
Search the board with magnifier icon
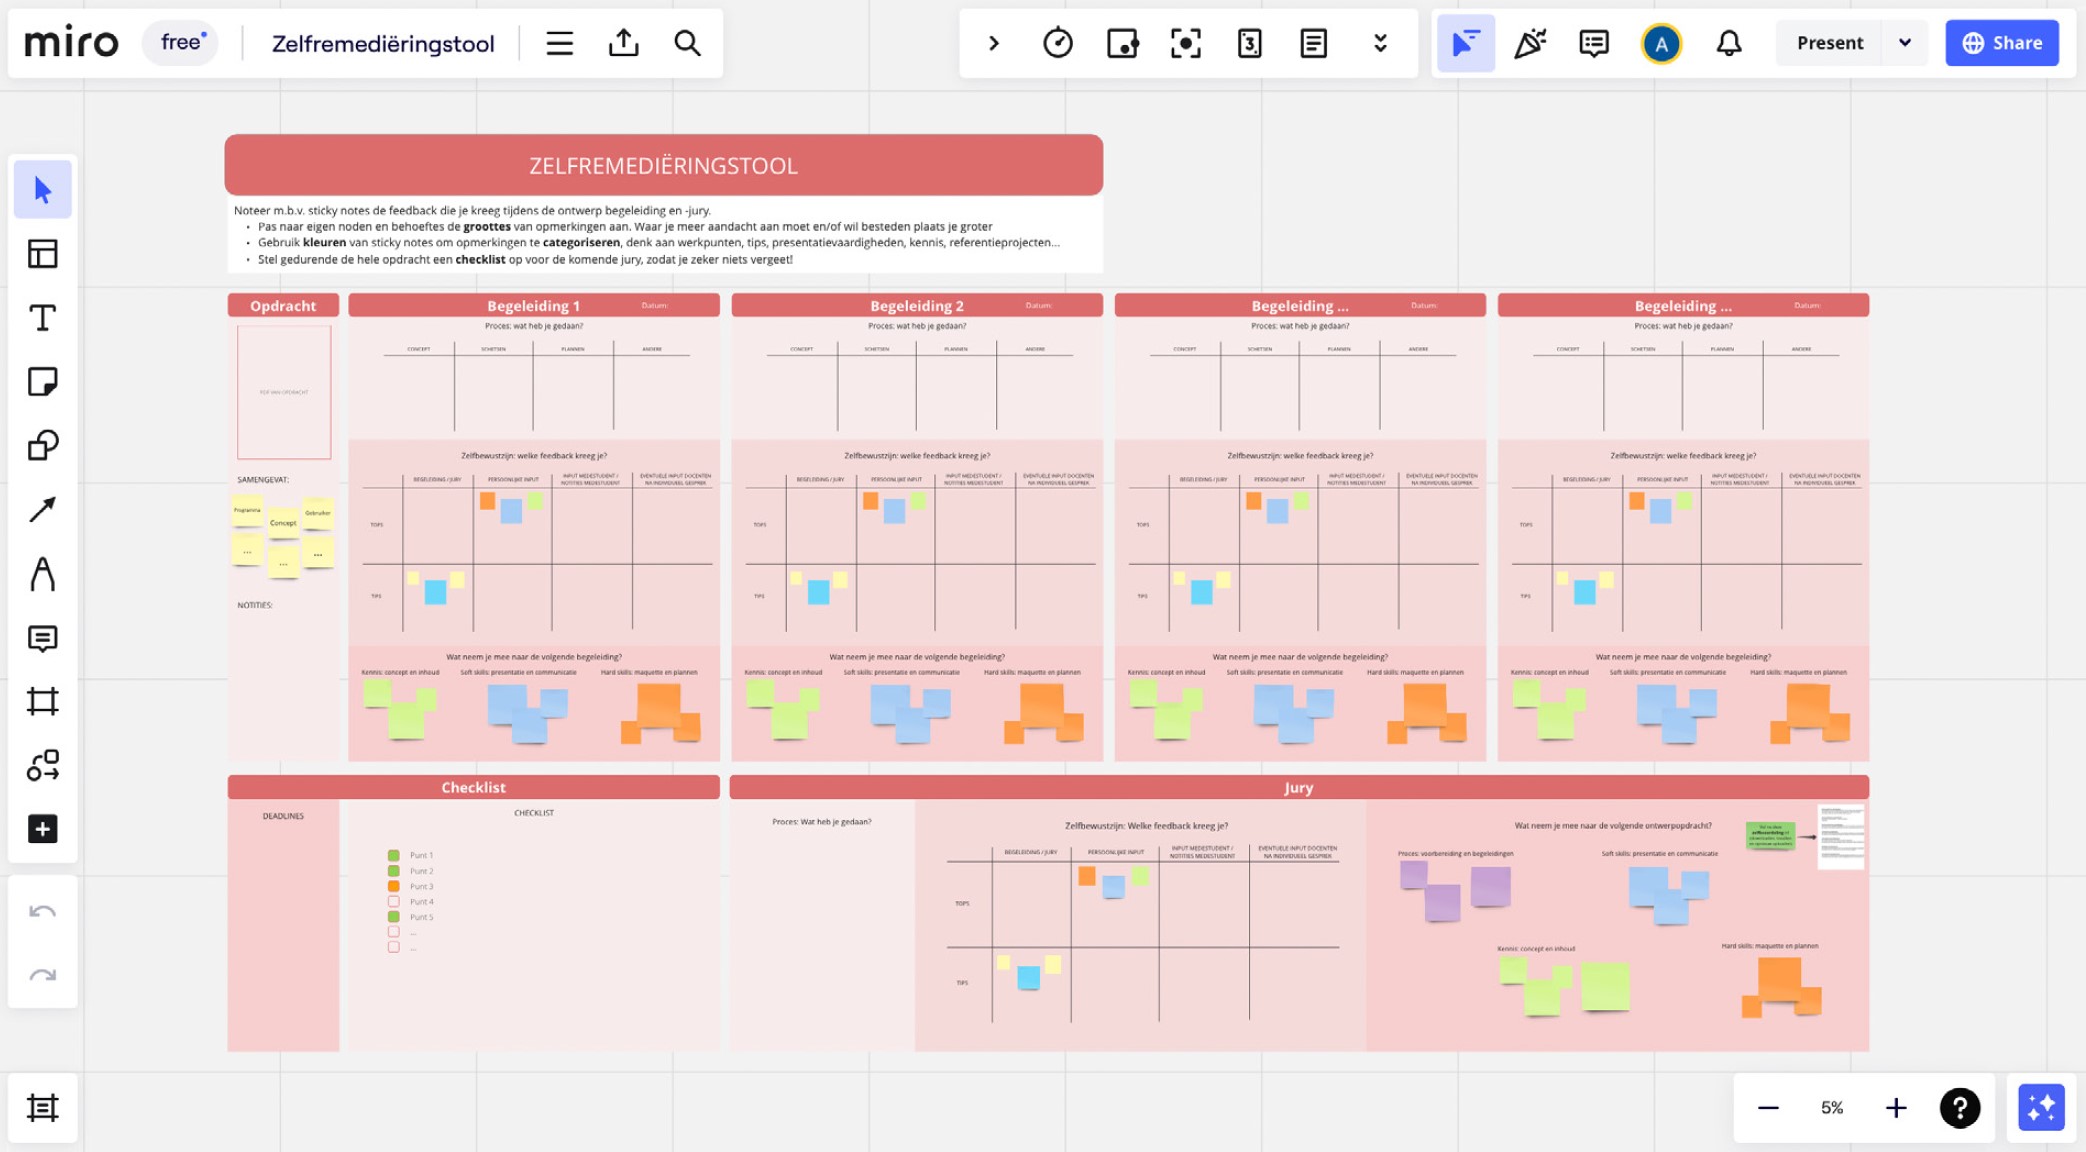tap(687, 43)
